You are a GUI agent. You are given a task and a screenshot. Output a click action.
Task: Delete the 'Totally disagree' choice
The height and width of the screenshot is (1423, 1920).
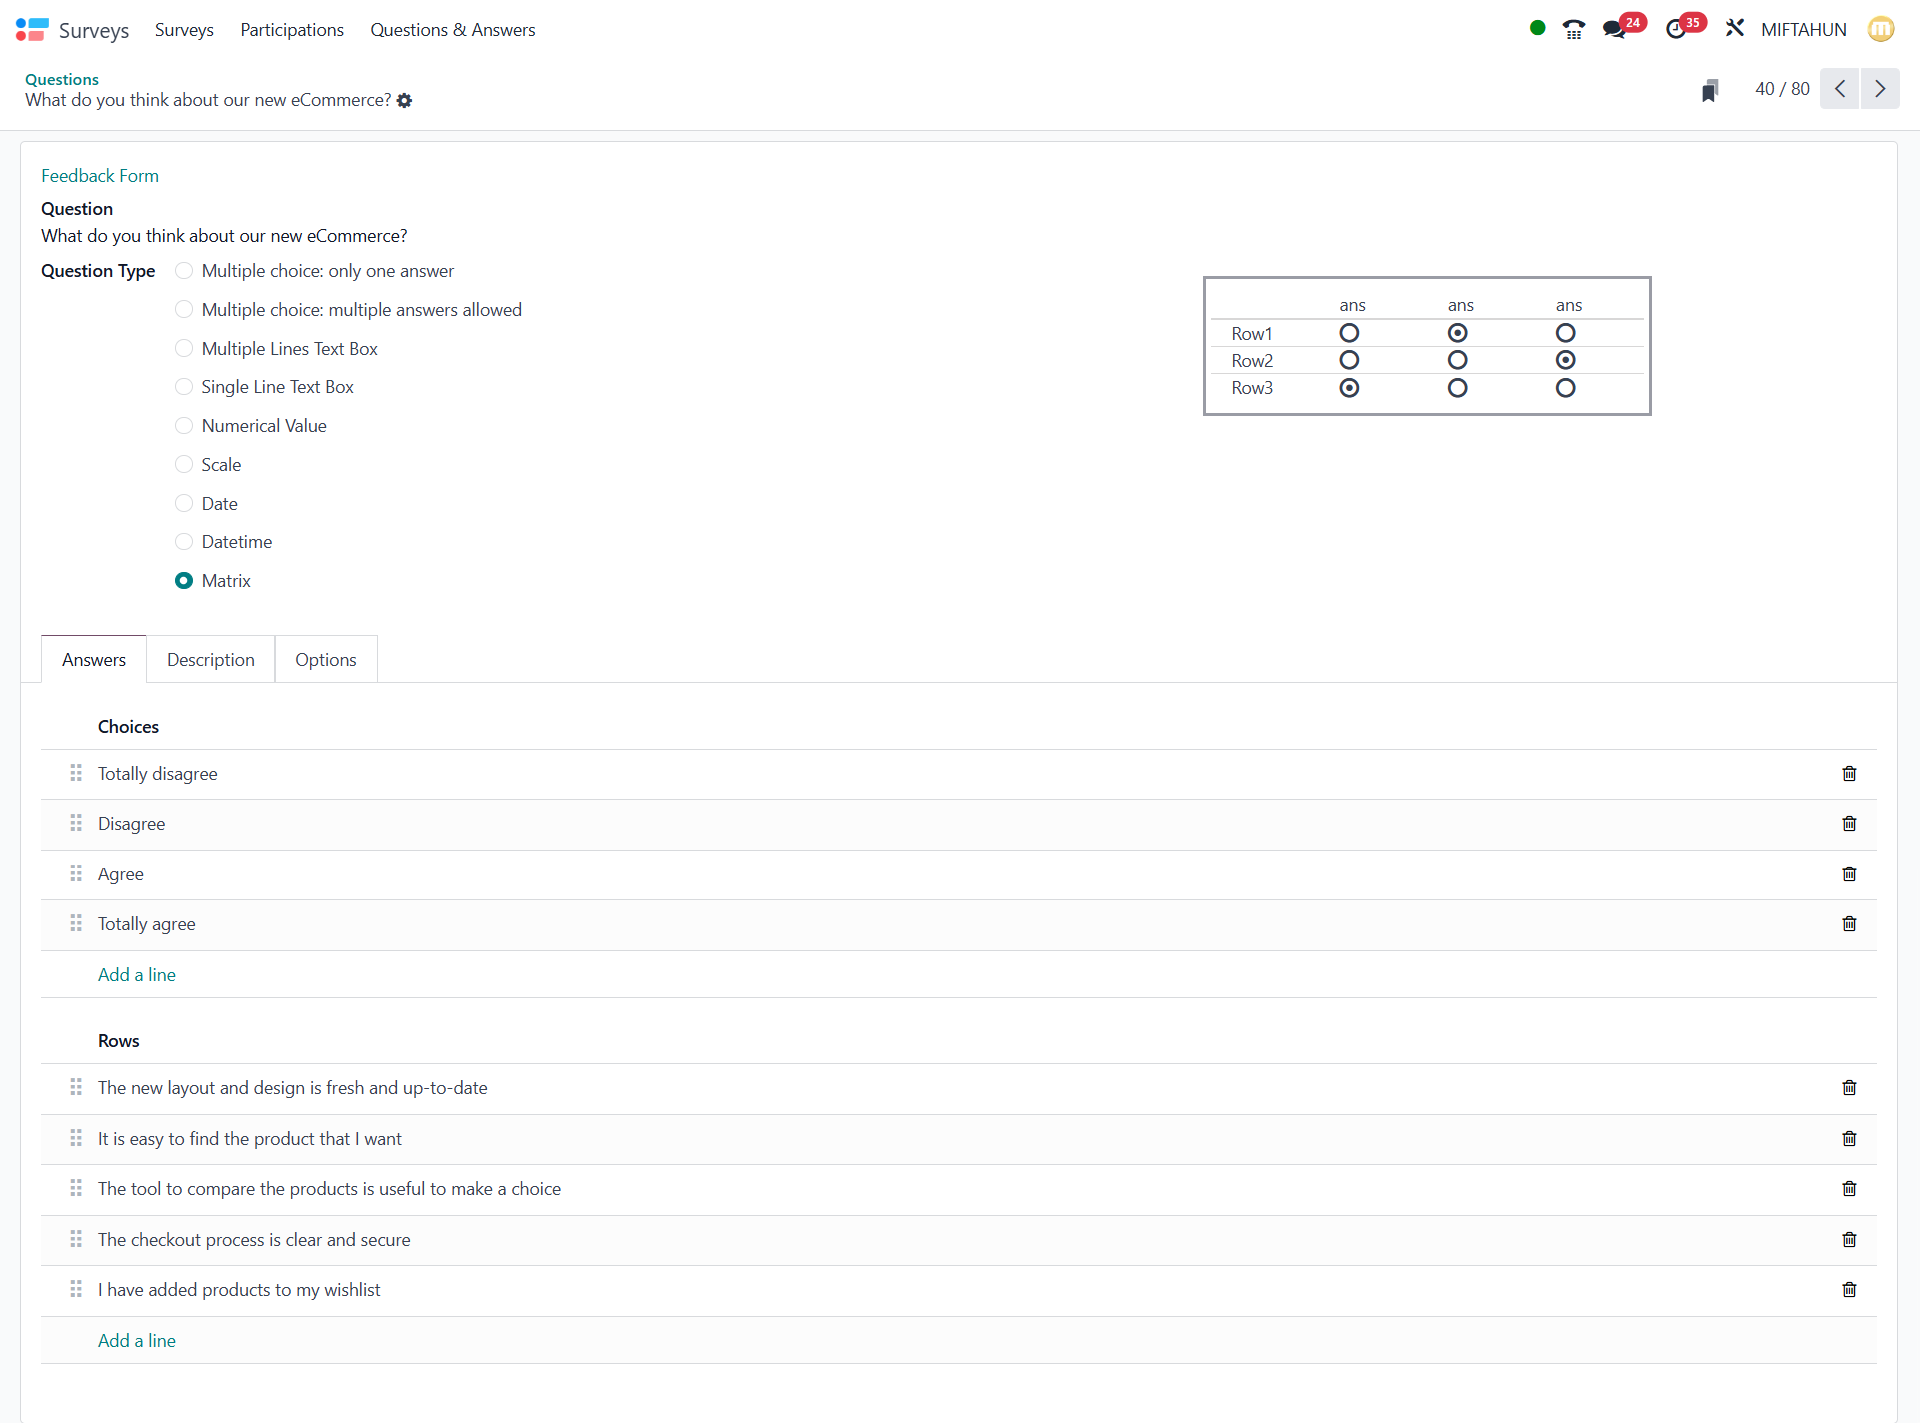(1849, 774)
